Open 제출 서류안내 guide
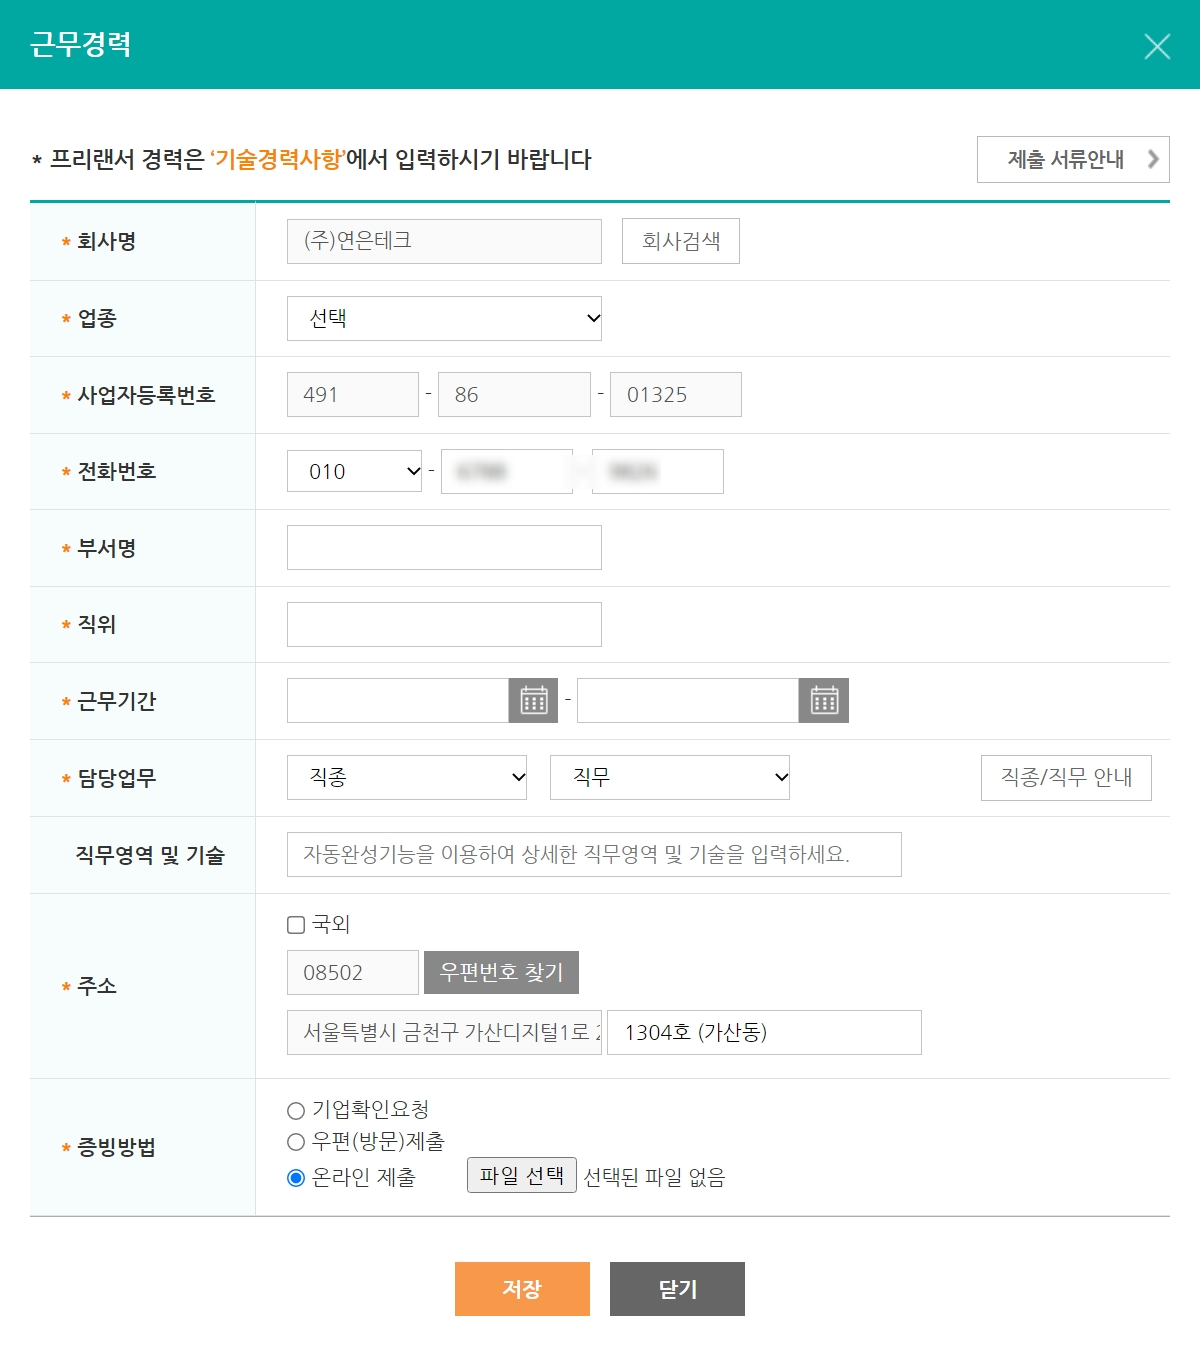 [x=1073, y=159]
